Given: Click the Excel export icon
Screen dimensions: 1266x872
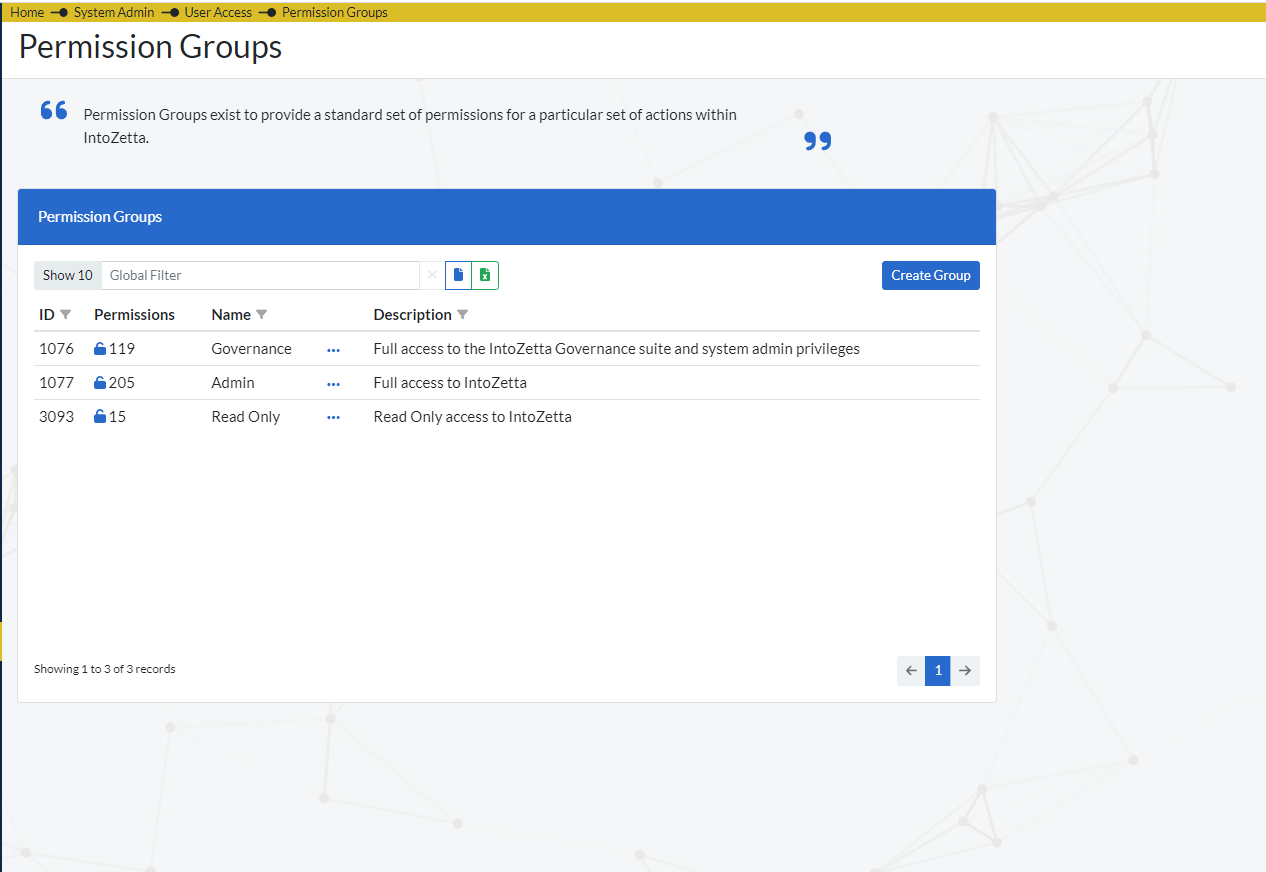Looking at the screenshot, I should (485, 275).
